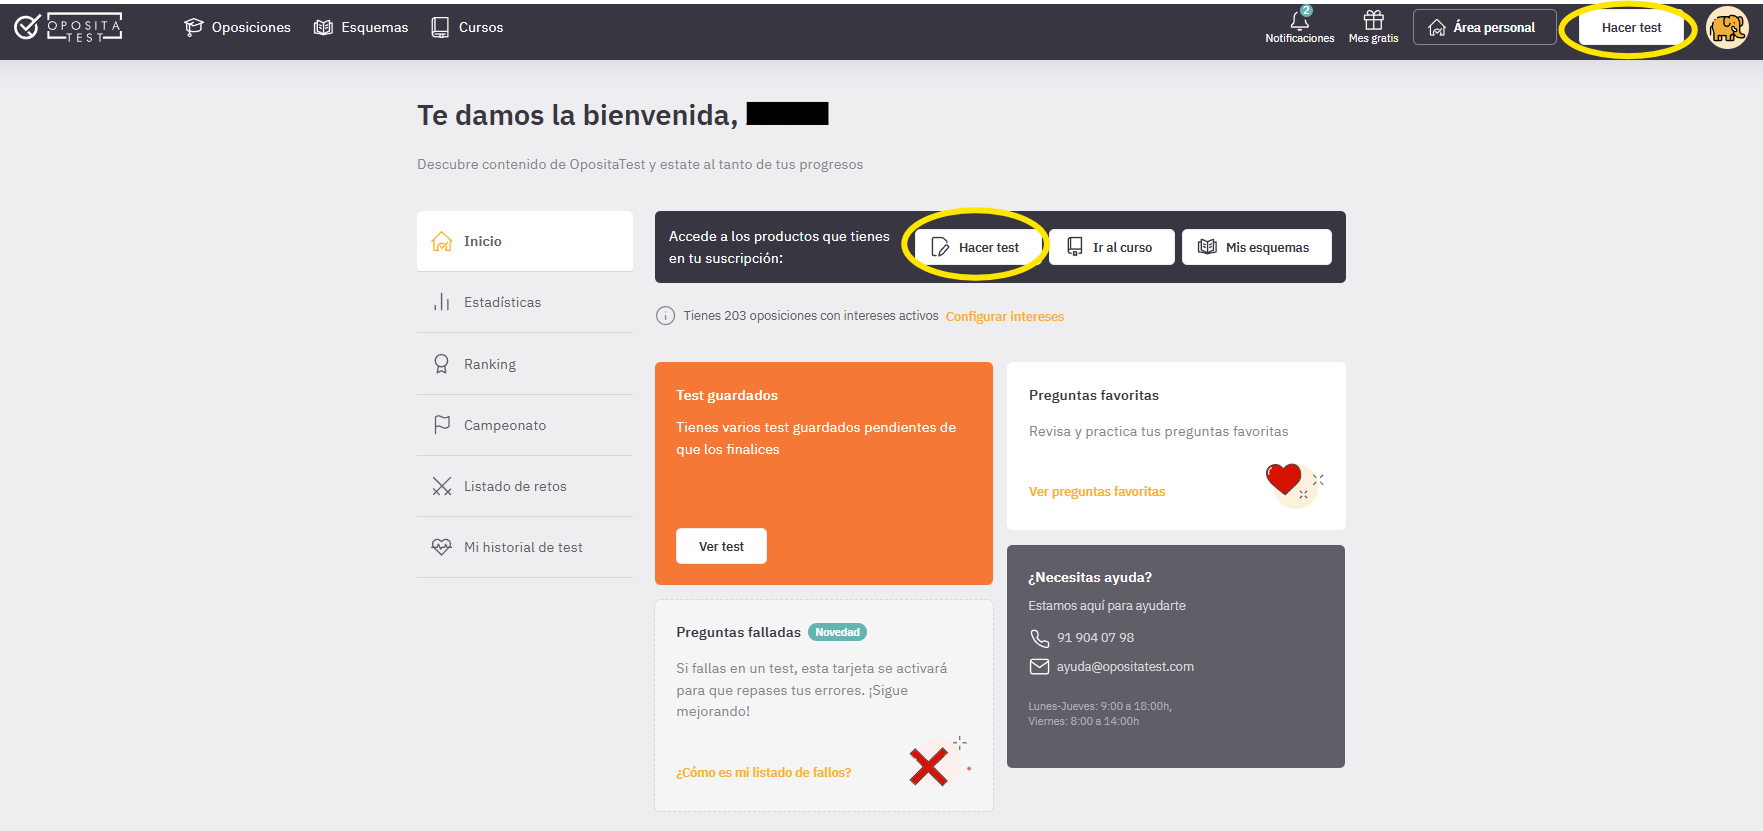Open the elephant profile avatar
Screen dimensions: 1763x831
click(x=1727, y=28)
